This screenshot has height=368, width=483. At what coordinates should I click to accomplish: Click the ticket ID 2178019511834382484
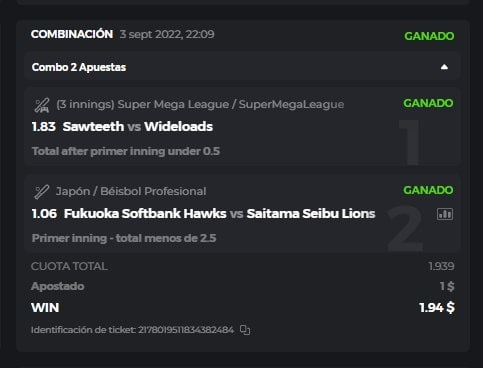[186, 330]
